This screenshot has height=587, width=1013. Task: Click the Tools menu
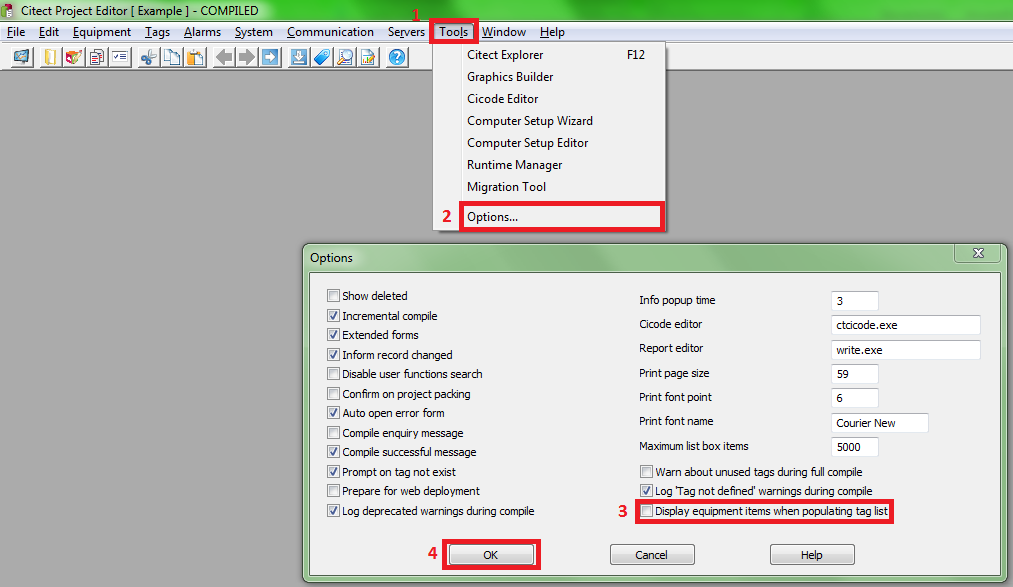[x=454, y=32]
